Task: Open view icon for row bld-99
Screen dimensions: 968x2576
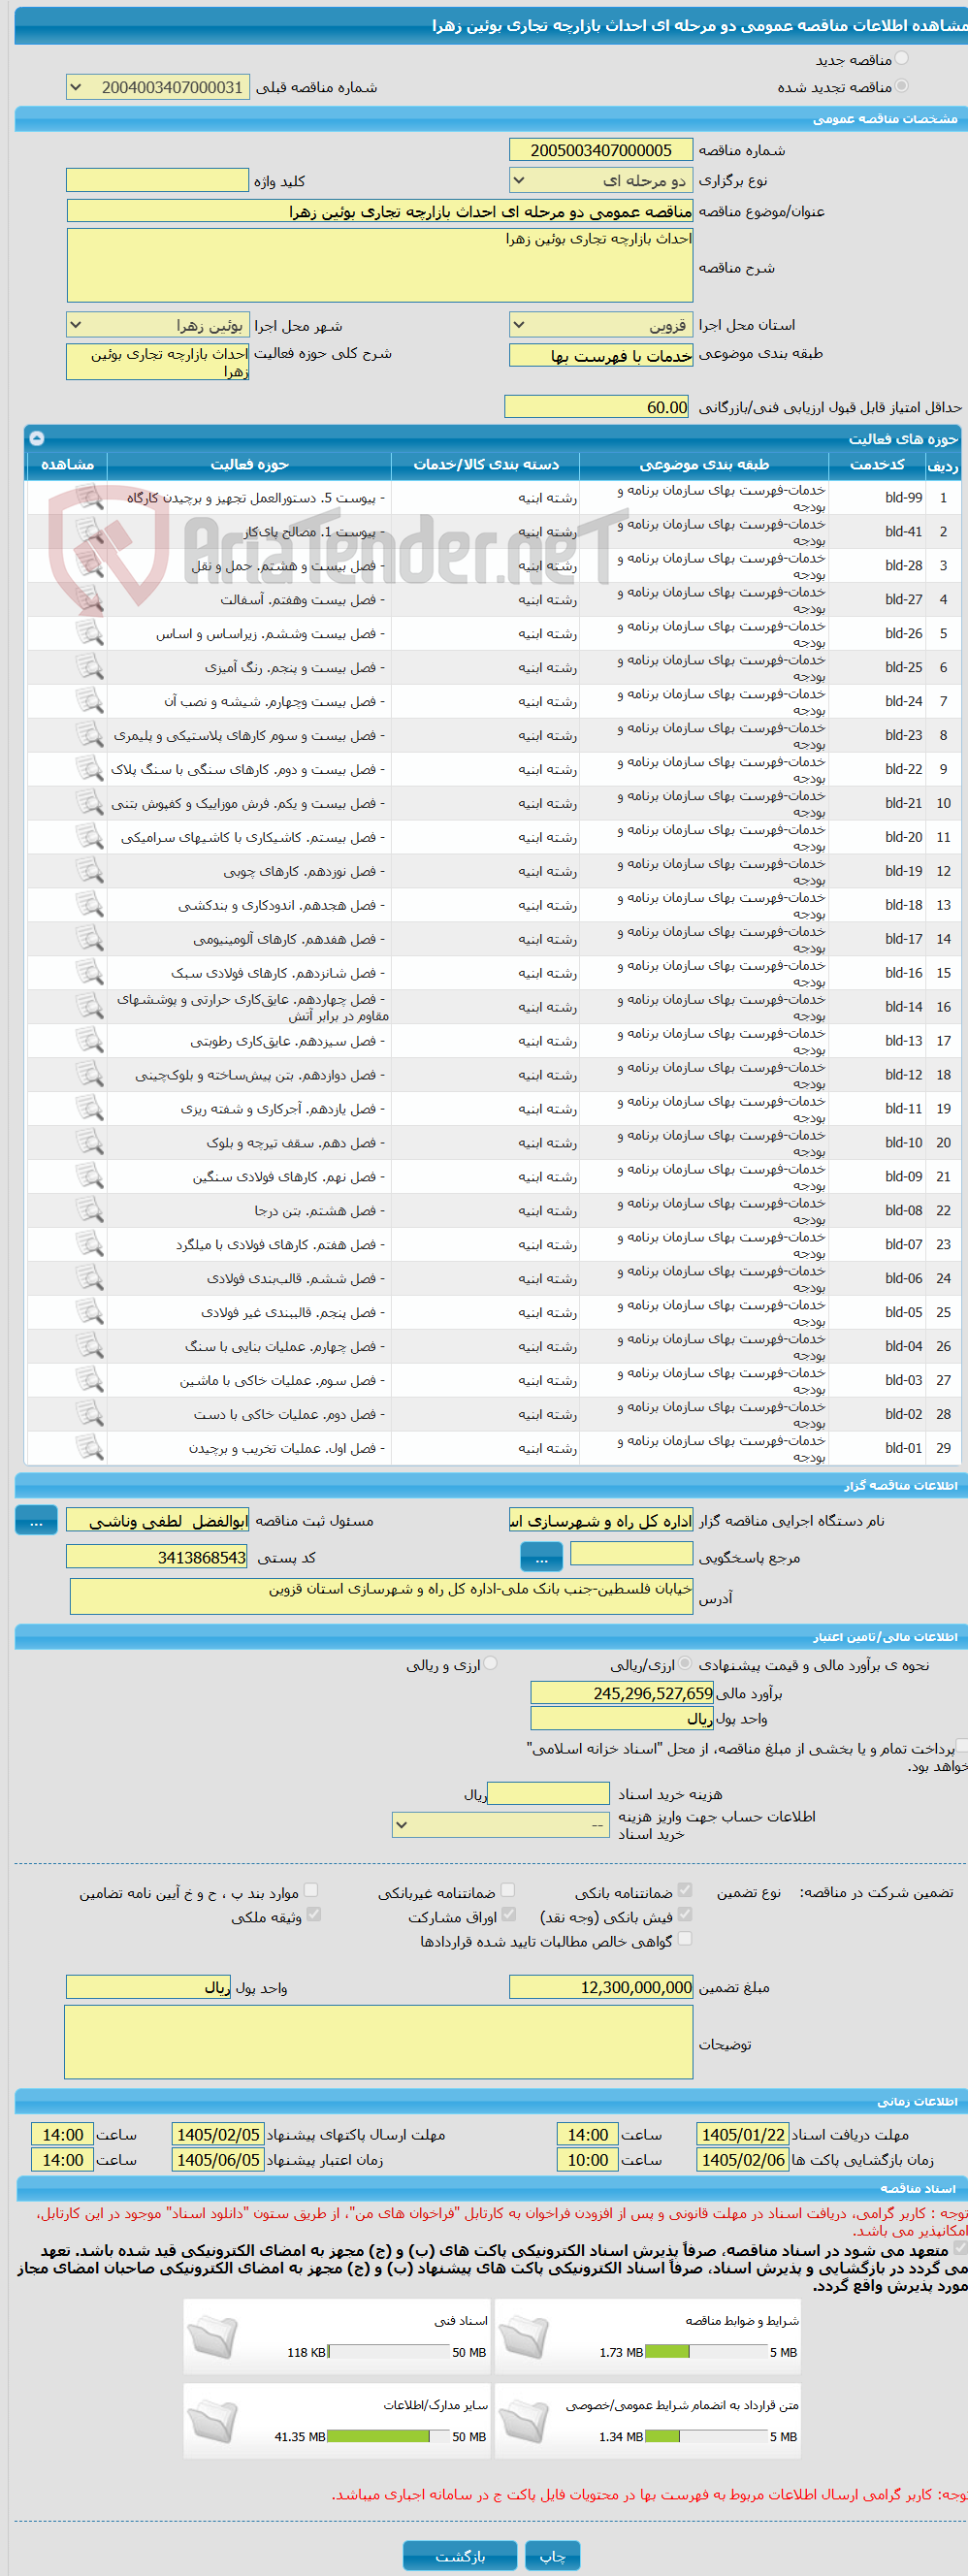Action: coord(90,497)
